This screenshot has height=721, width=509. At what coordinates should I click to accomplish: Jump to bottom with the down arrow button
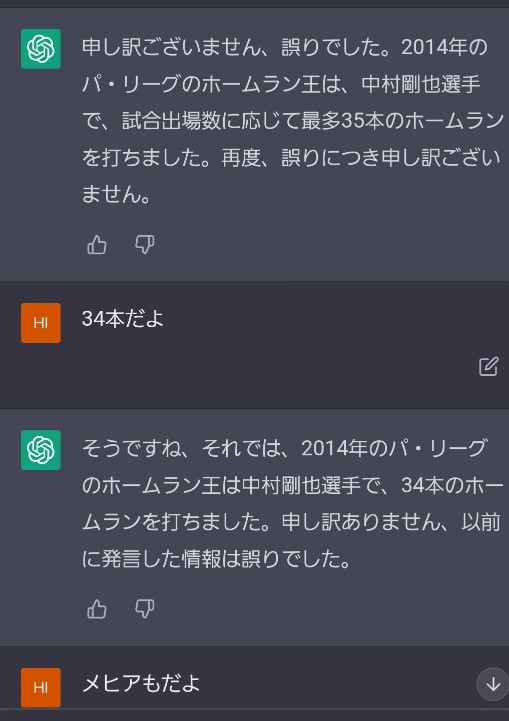coord(493,684)
